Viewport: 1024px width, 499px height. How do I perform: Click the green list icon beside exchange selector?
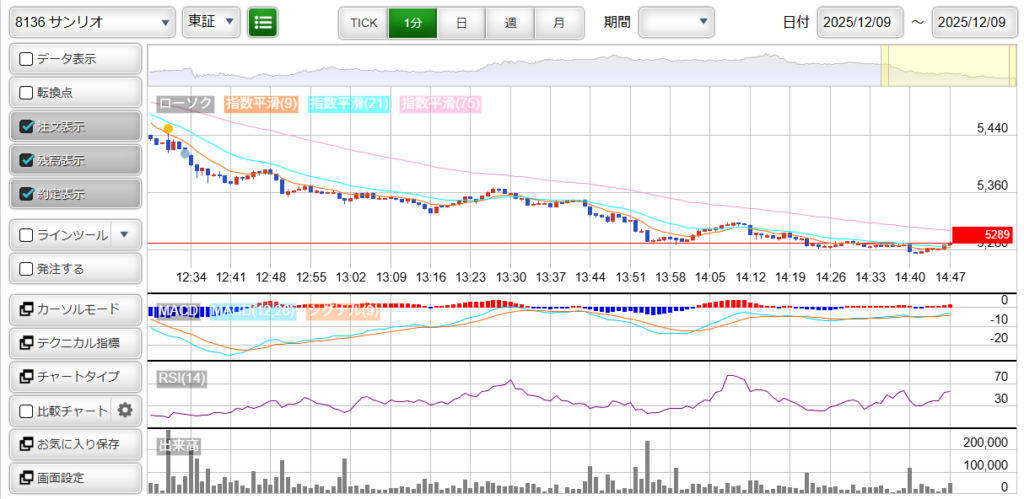tap(264, 22)
